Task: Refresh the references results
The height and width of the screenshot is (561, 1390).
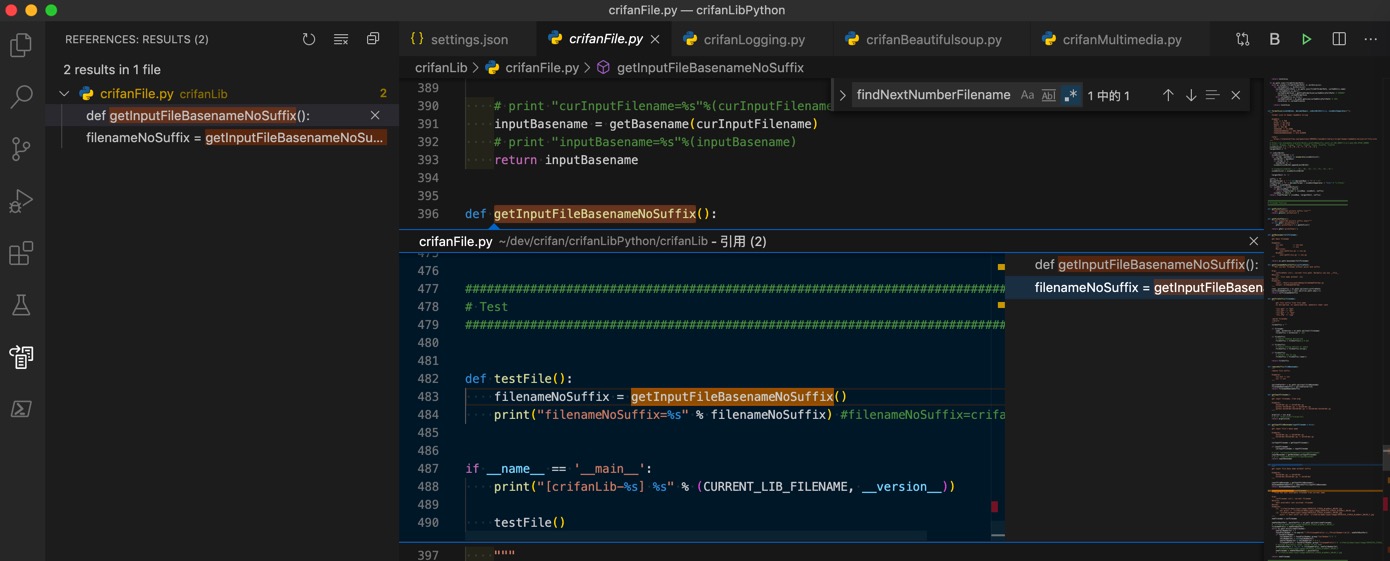Action: click(x=309, y=39)
